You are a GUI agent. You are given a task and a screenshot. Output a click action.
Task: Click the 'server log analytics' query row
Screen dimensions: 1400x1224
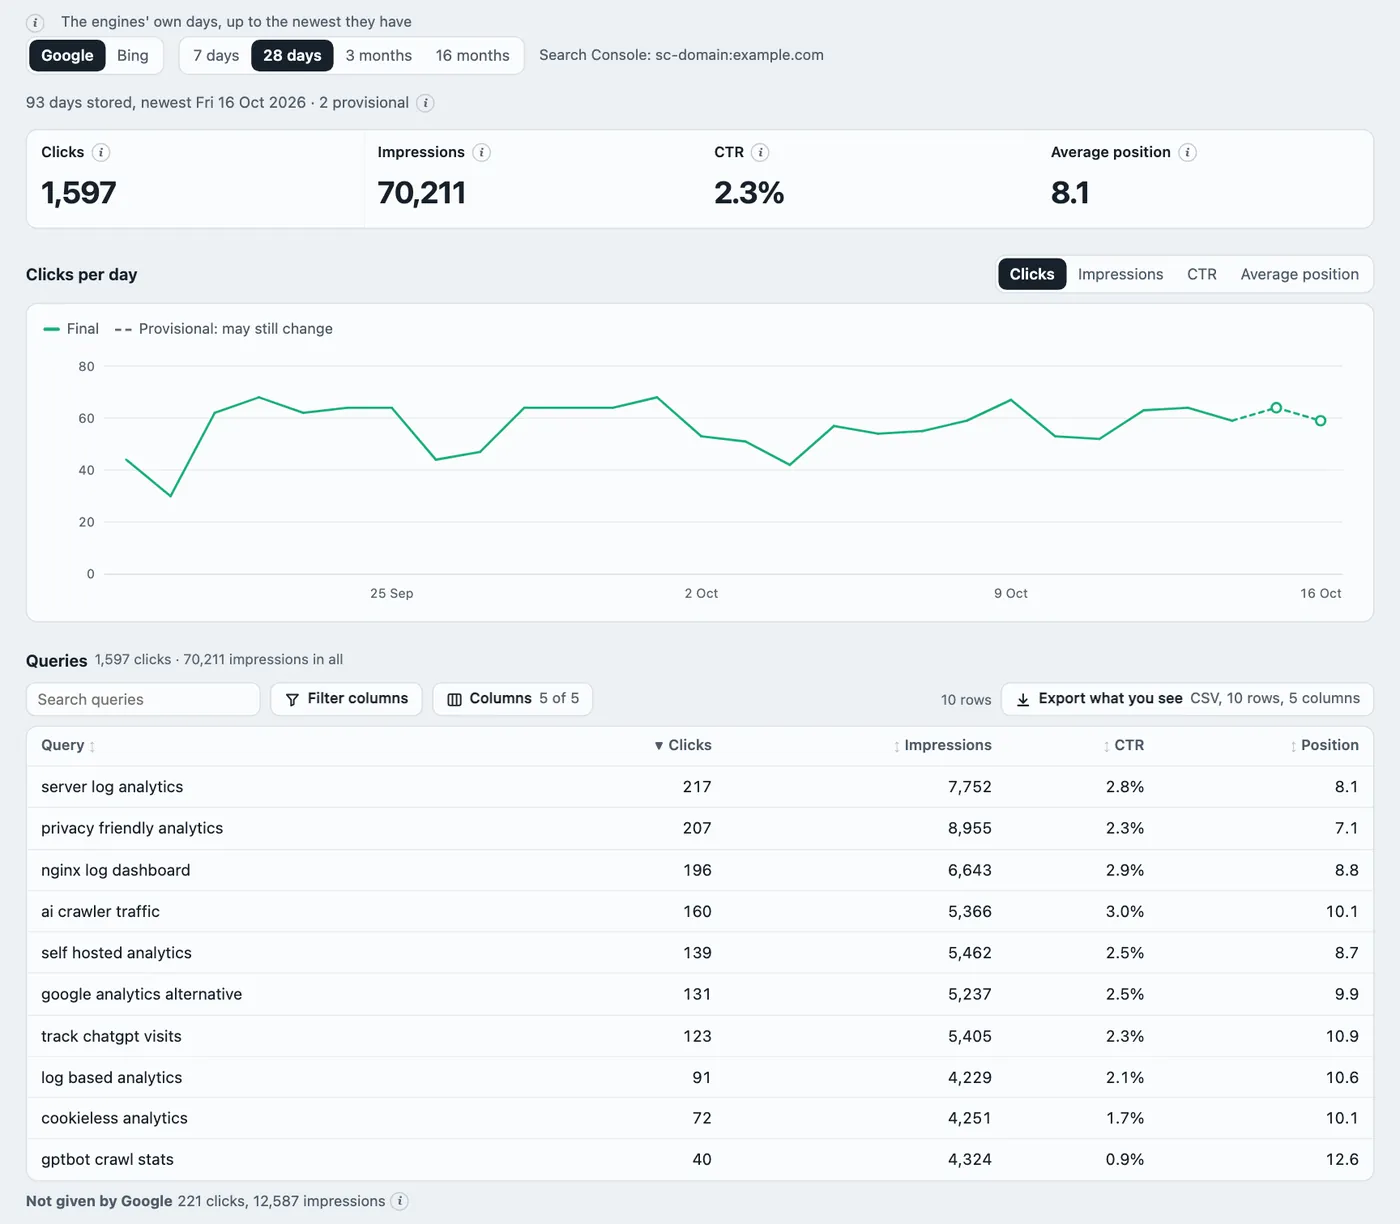coord(700,787)
